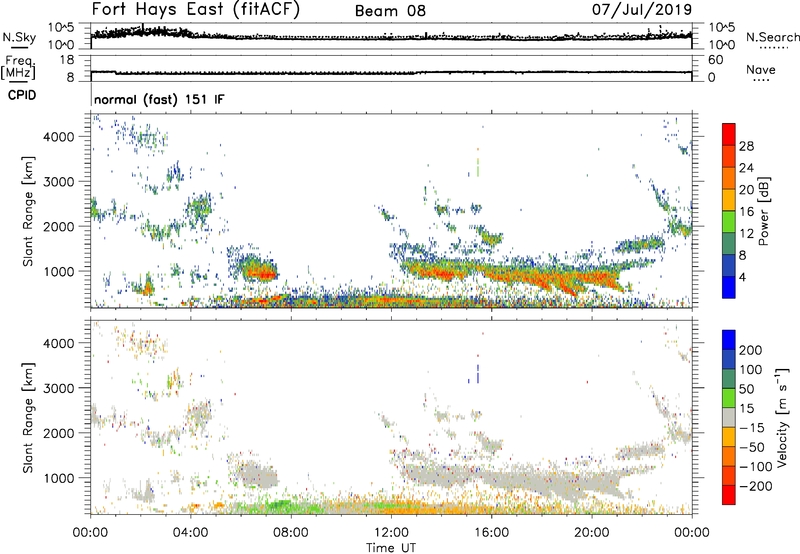Click Velocity colorbar segment between 50 and 100
Screen dimensions: 800x554
click(x=729, y=379)
